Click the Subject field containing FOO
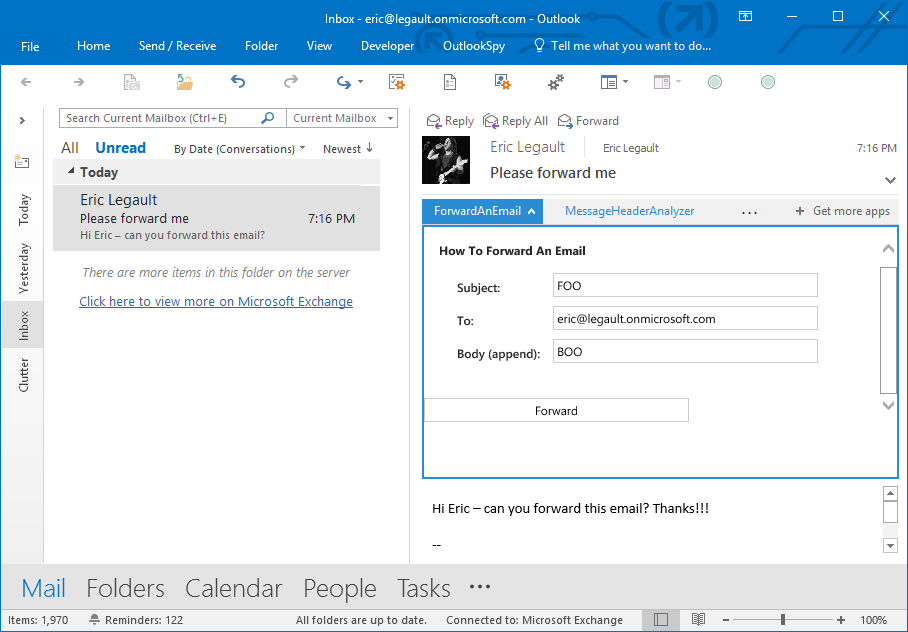Screen dimensions: 908x632 pyautogui.click(x=685, y=286)
